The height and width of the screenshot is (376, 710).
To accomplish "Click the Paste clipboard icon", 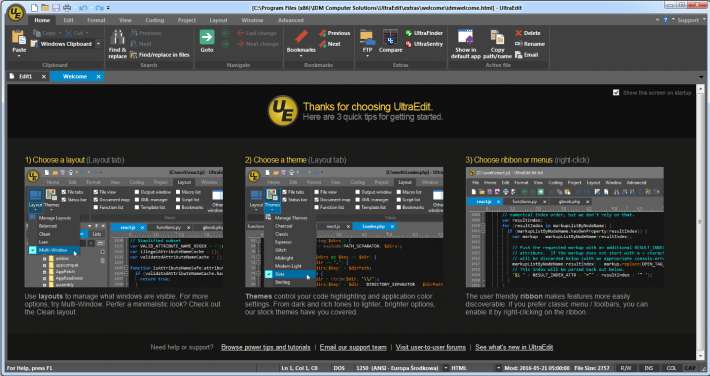I will (19, 40).
